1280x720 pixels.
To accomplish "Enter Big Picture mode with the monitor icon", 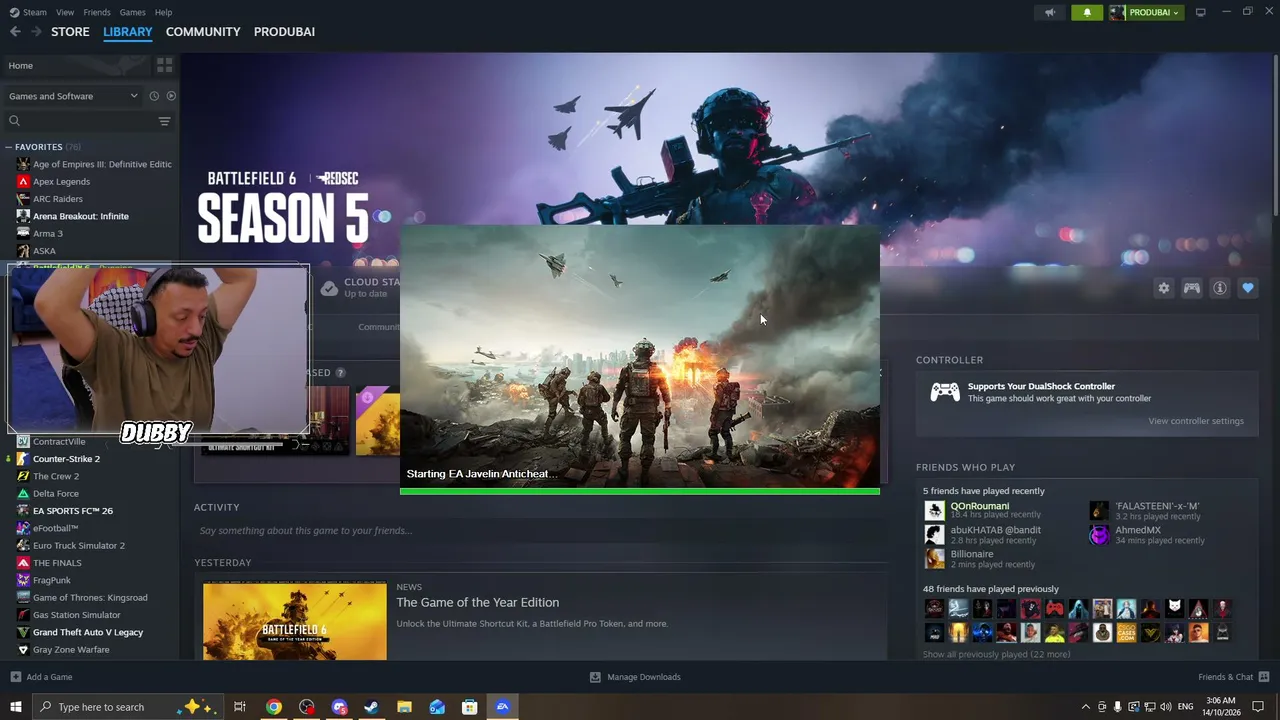I will pyautogui.click(x=1201, y=12).
